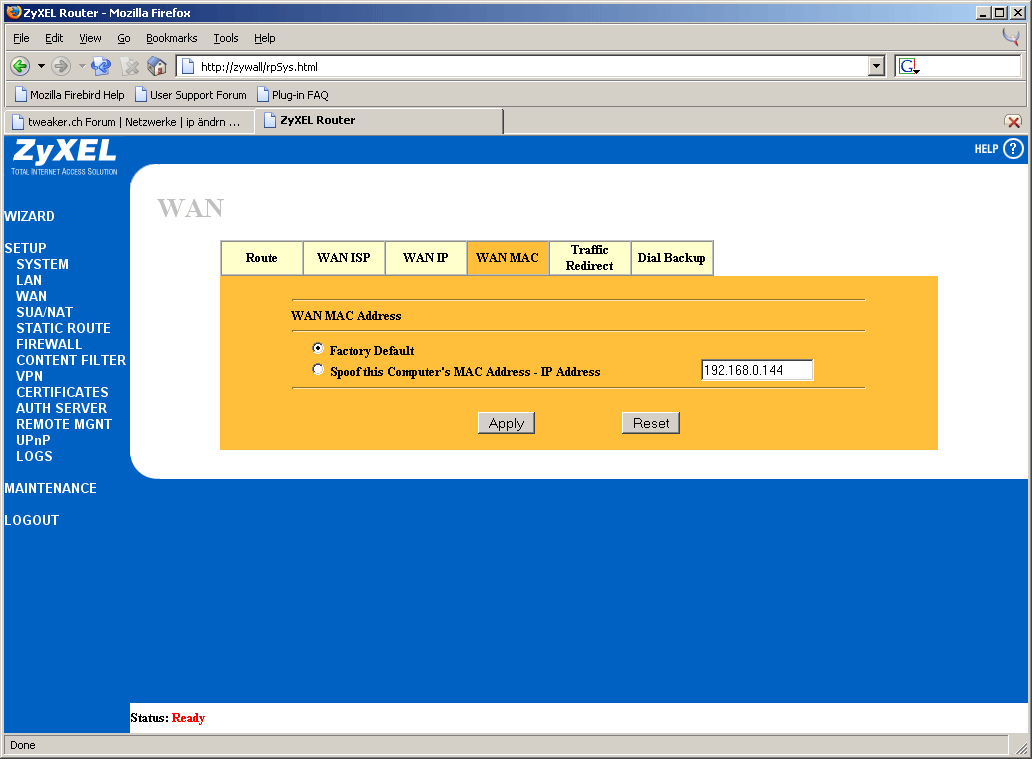Click the Google search engine icon
This screenshot has height=759, width=1032.
click(x=908, y=66)
